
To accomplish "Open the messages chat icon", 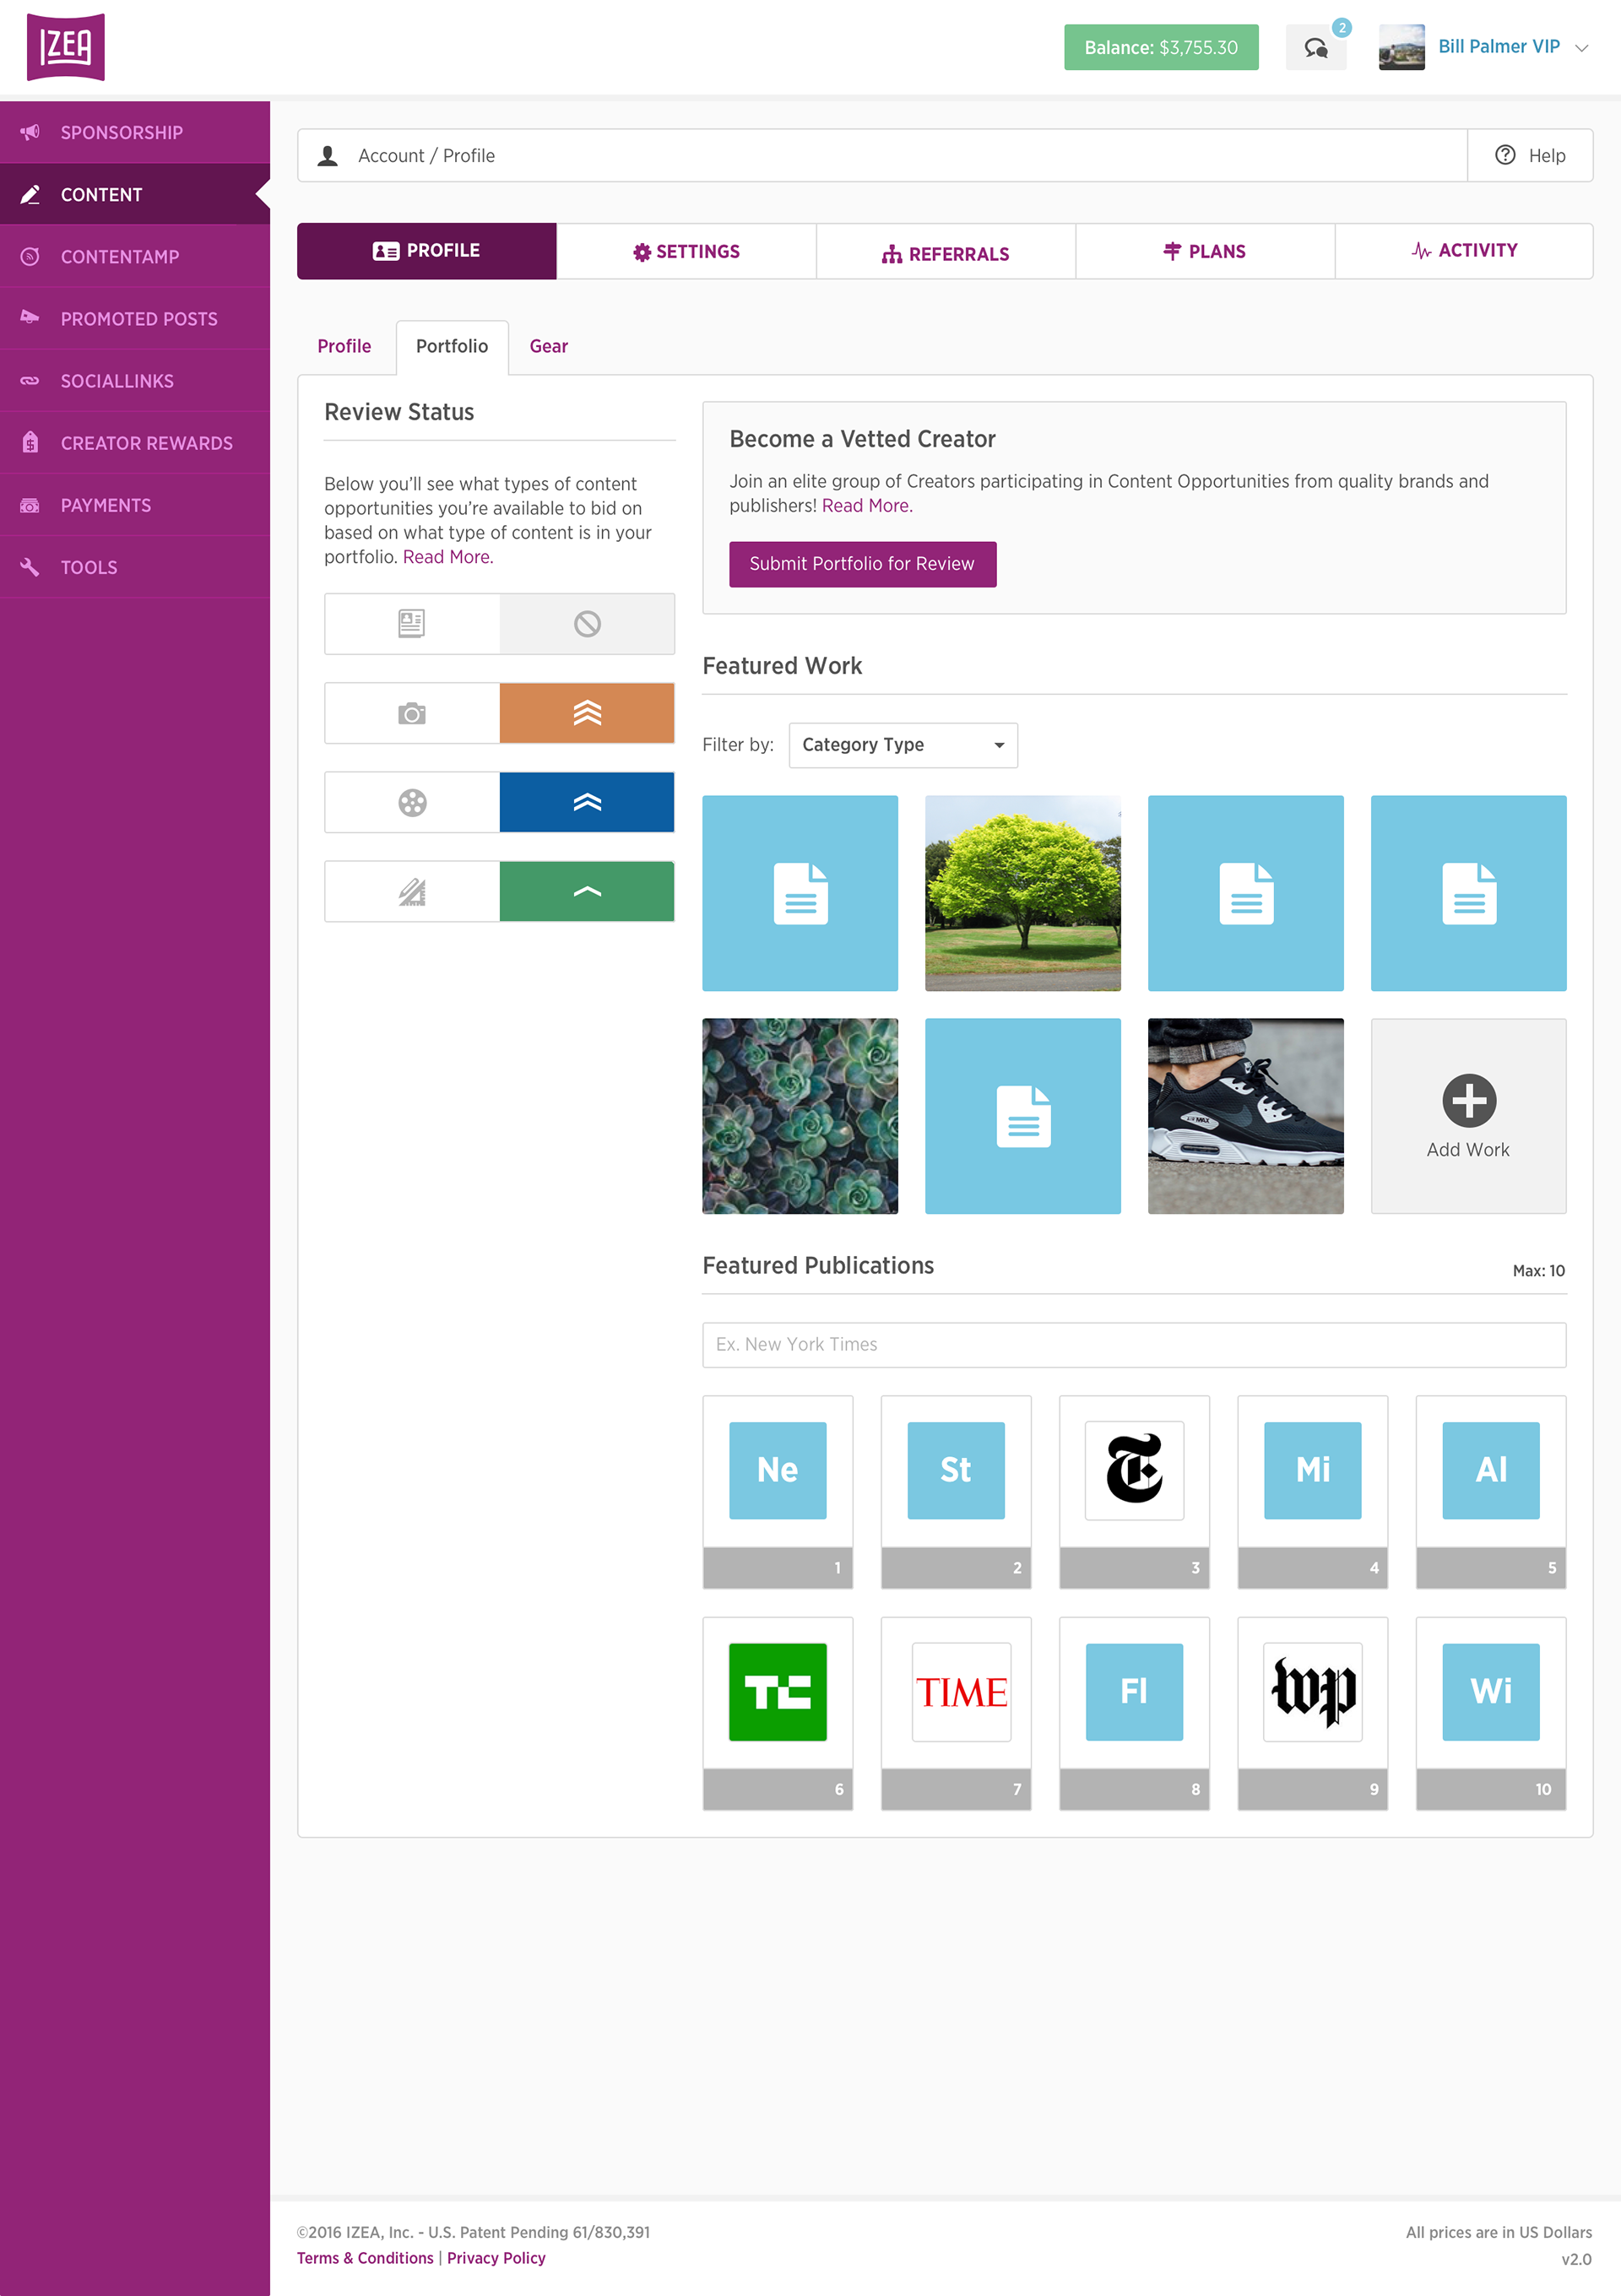I will click(1315, 48).
